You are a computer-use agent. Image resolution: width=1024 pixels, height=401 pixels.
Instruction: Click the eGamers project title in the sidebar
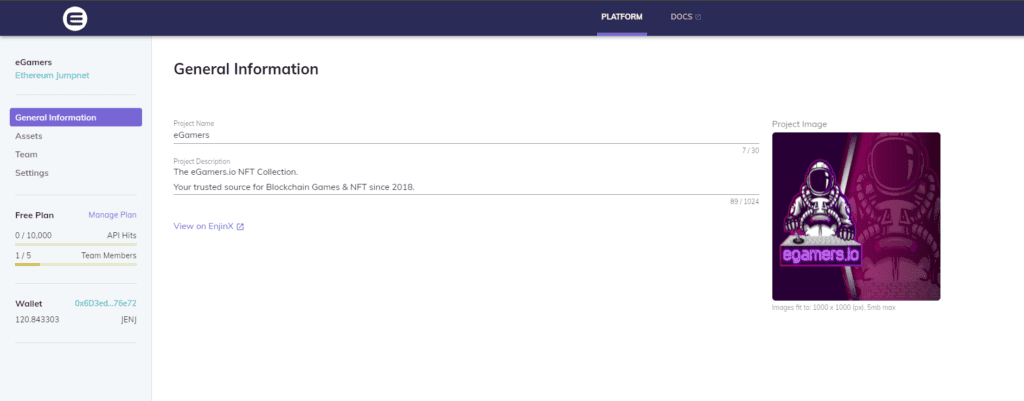[33, 63]
